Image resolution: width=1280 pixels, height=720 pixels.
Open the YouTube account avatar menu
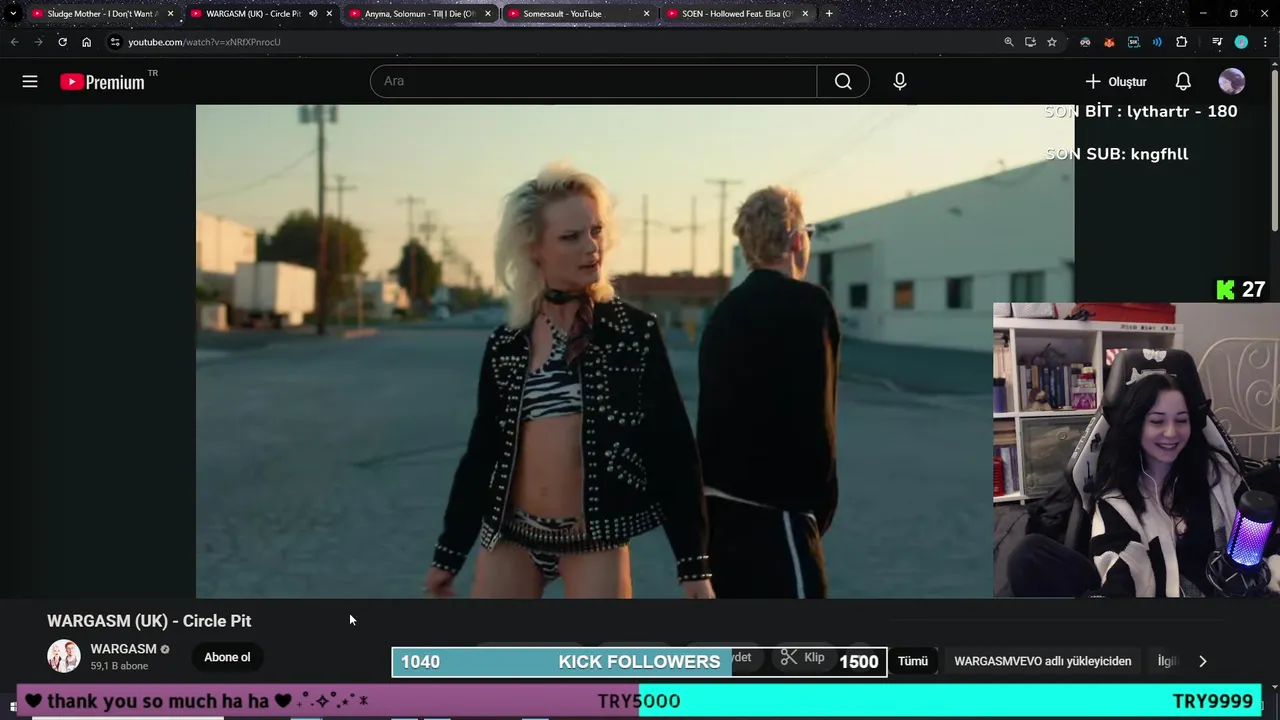pos(1232,81)
